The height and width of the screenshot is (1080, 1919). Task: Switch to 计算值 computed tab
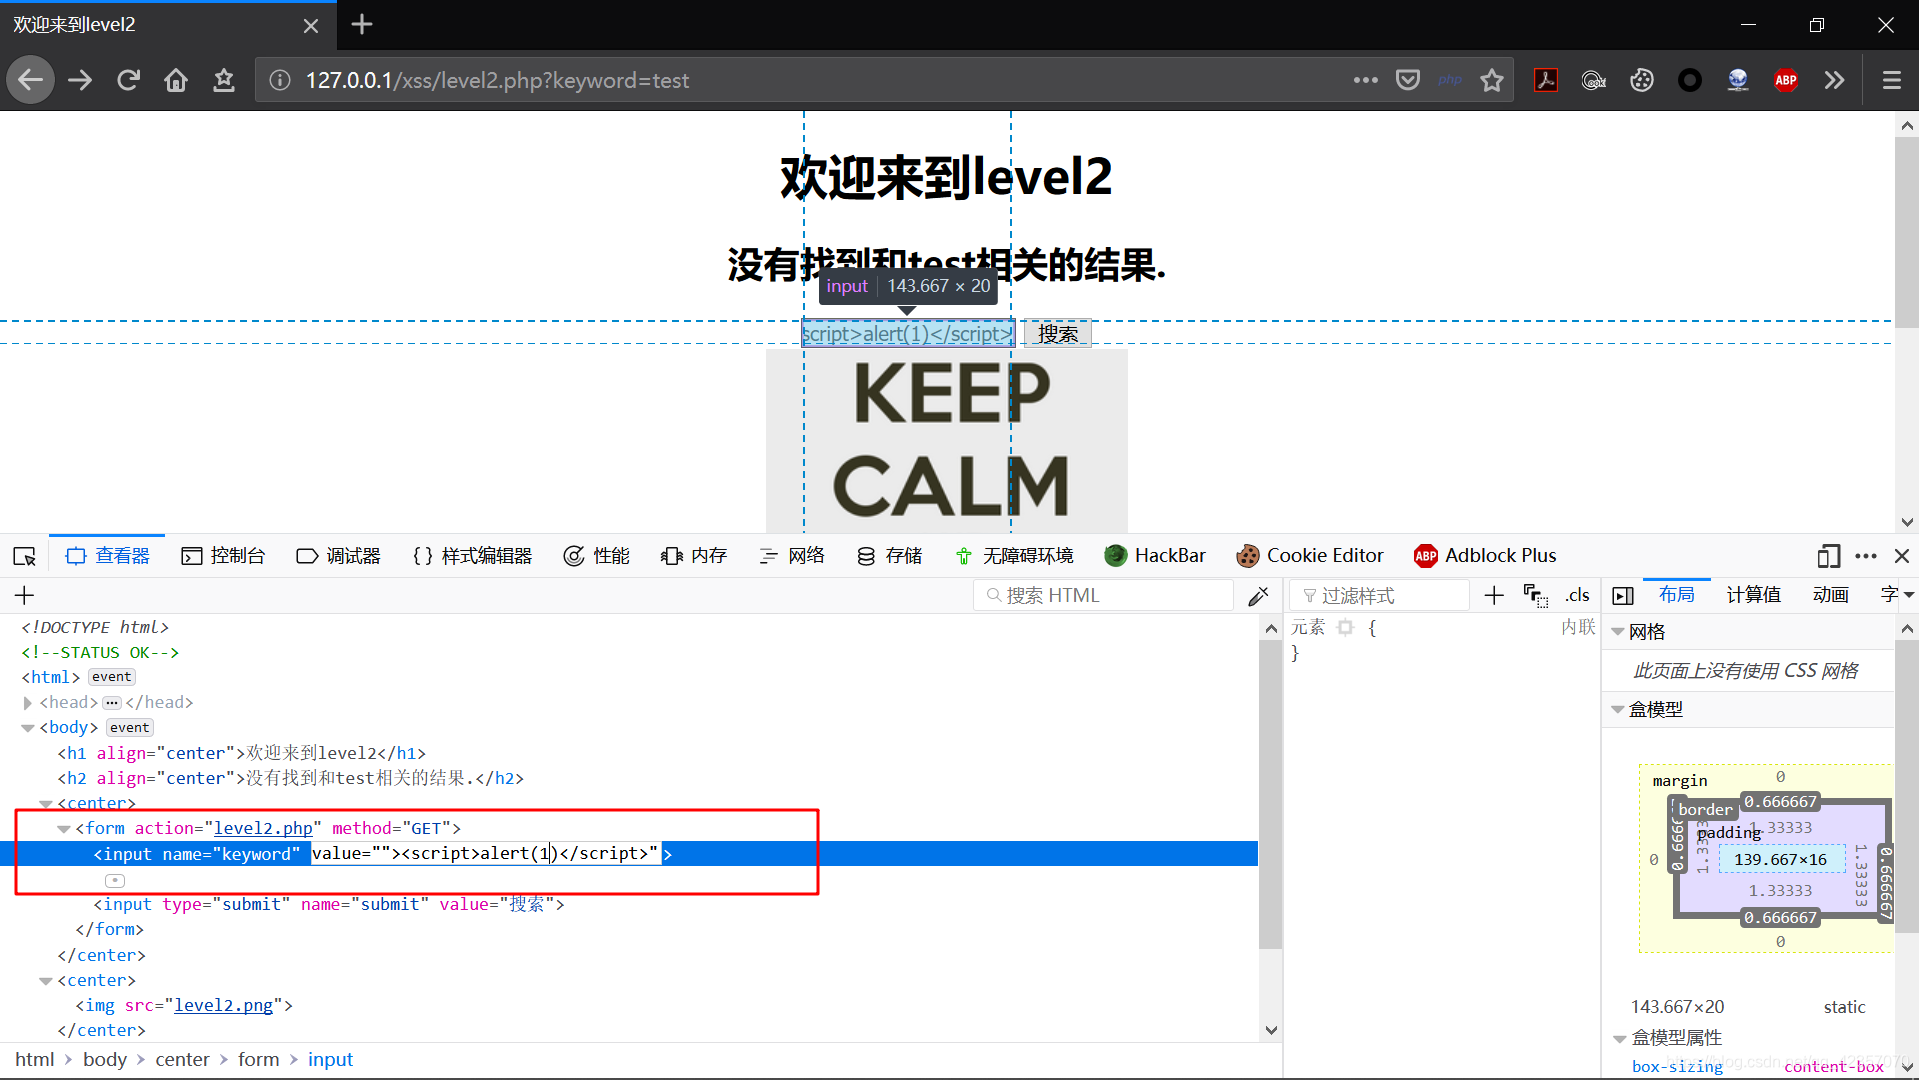(x=1754, y=595)
